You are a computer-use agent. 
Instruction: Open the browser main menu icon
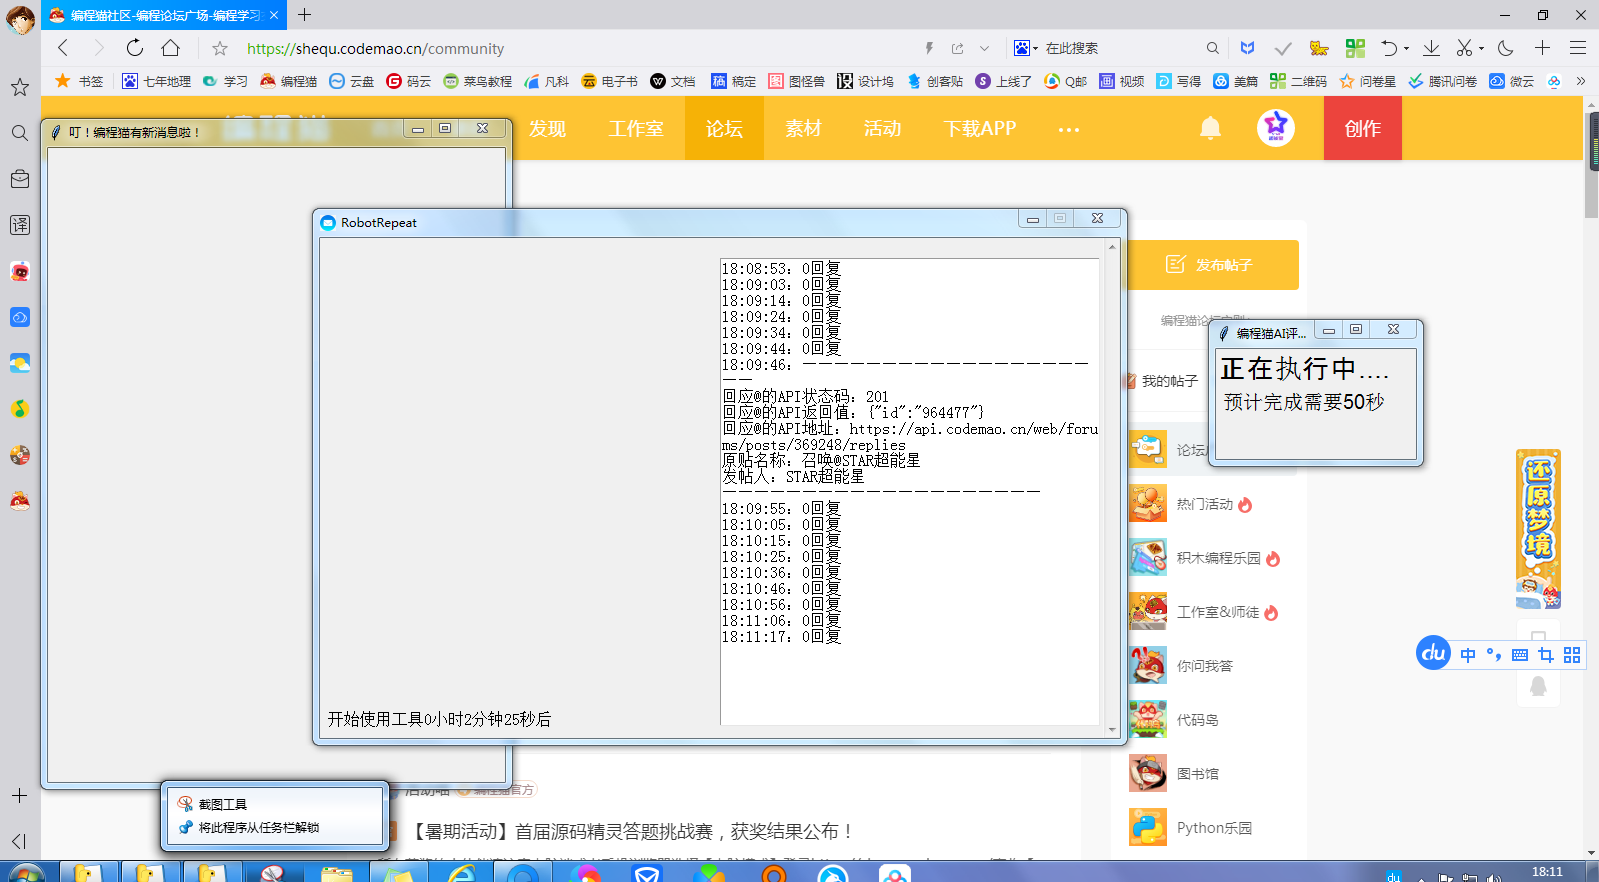point(1578,48)
